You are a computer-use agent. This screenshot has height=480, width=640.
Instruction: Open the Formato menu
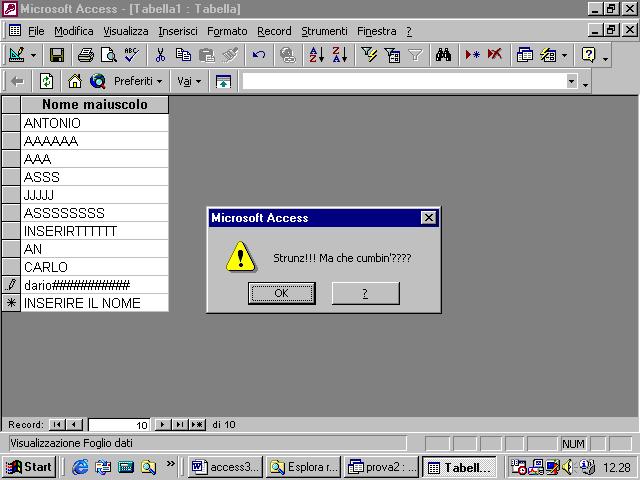click(227, 31)
